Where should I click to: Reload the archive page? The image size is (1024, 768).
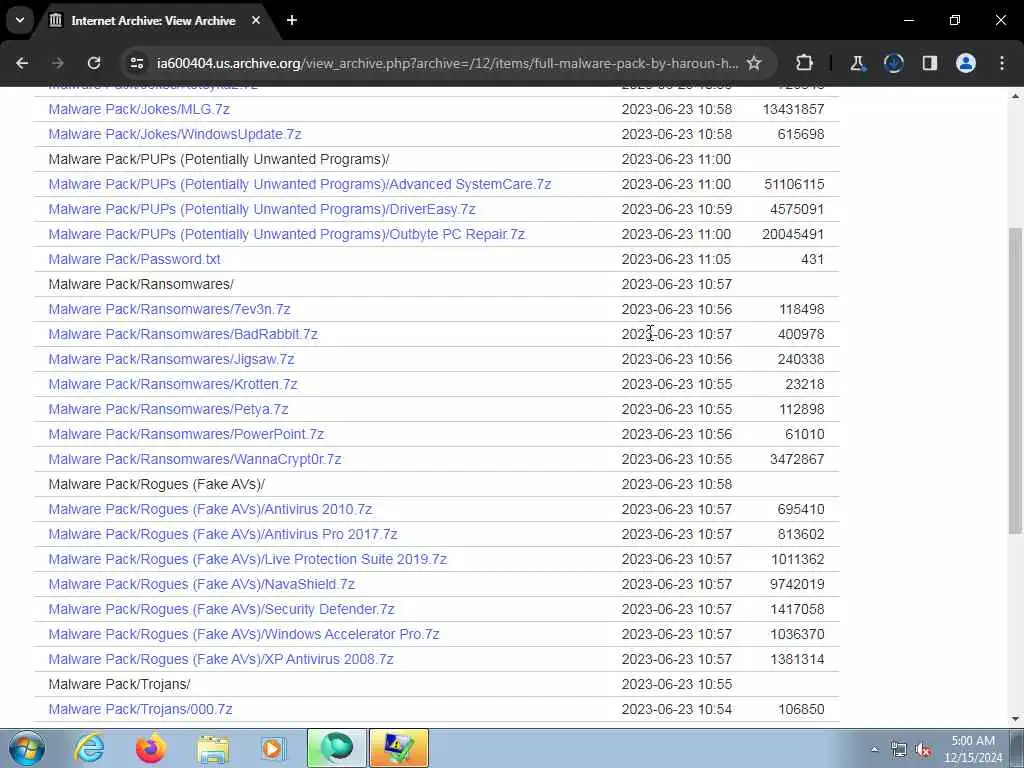click(x=94, y=63)
